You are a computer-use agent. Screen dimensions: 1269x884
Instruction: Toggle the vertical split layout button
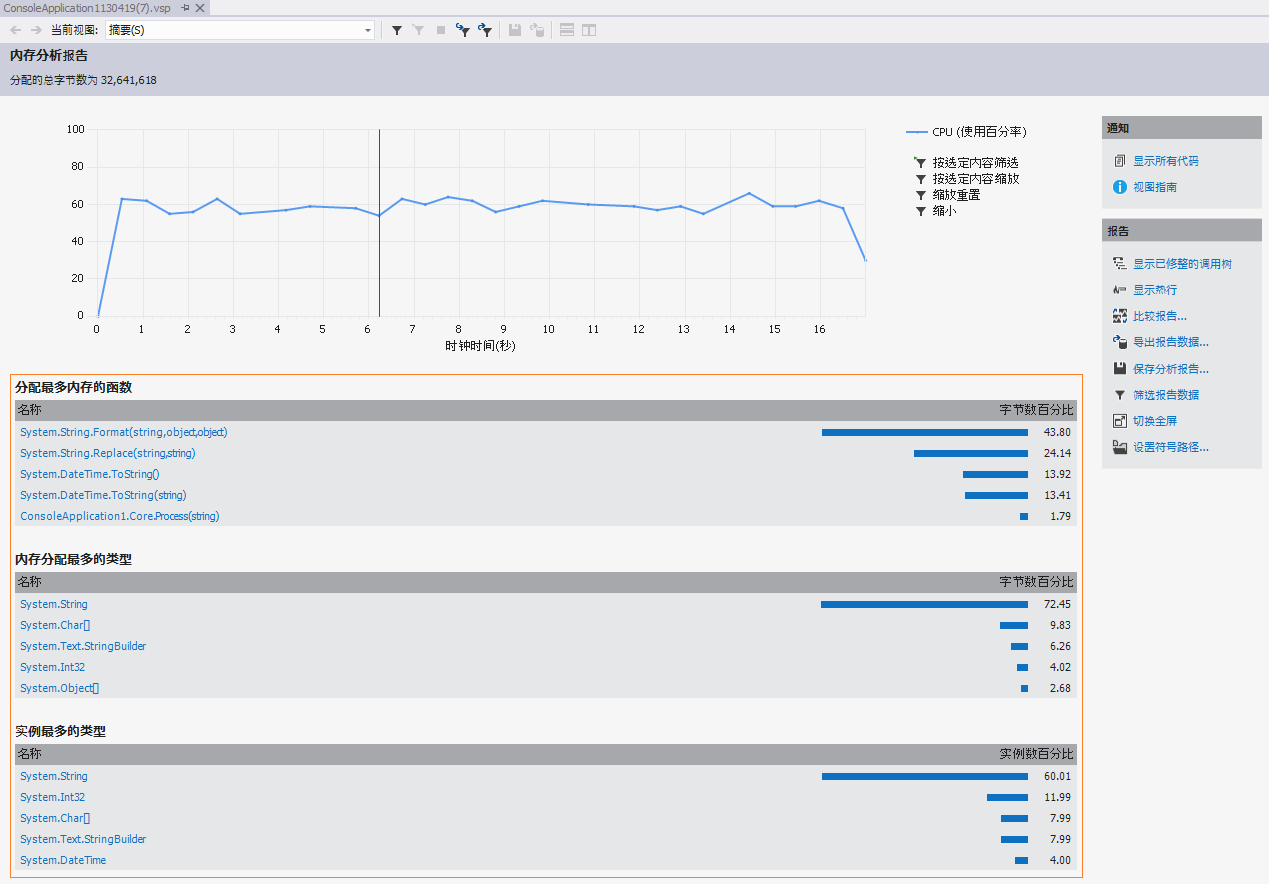589,30
